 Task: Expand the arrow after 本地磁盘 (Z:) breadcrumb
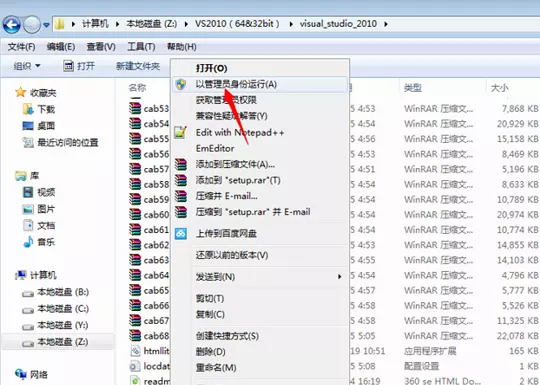point(186,24)
